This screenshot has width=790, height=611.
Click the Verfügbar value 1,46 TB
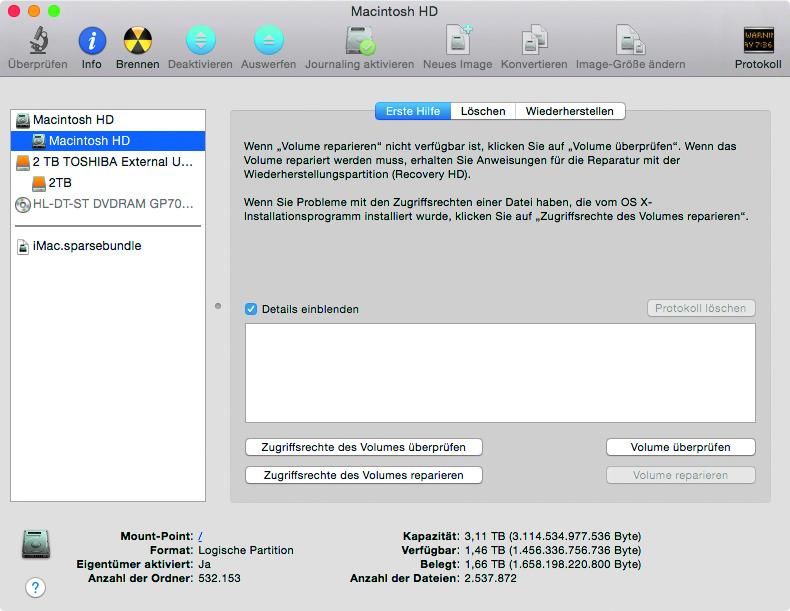(x=553, y=551)
